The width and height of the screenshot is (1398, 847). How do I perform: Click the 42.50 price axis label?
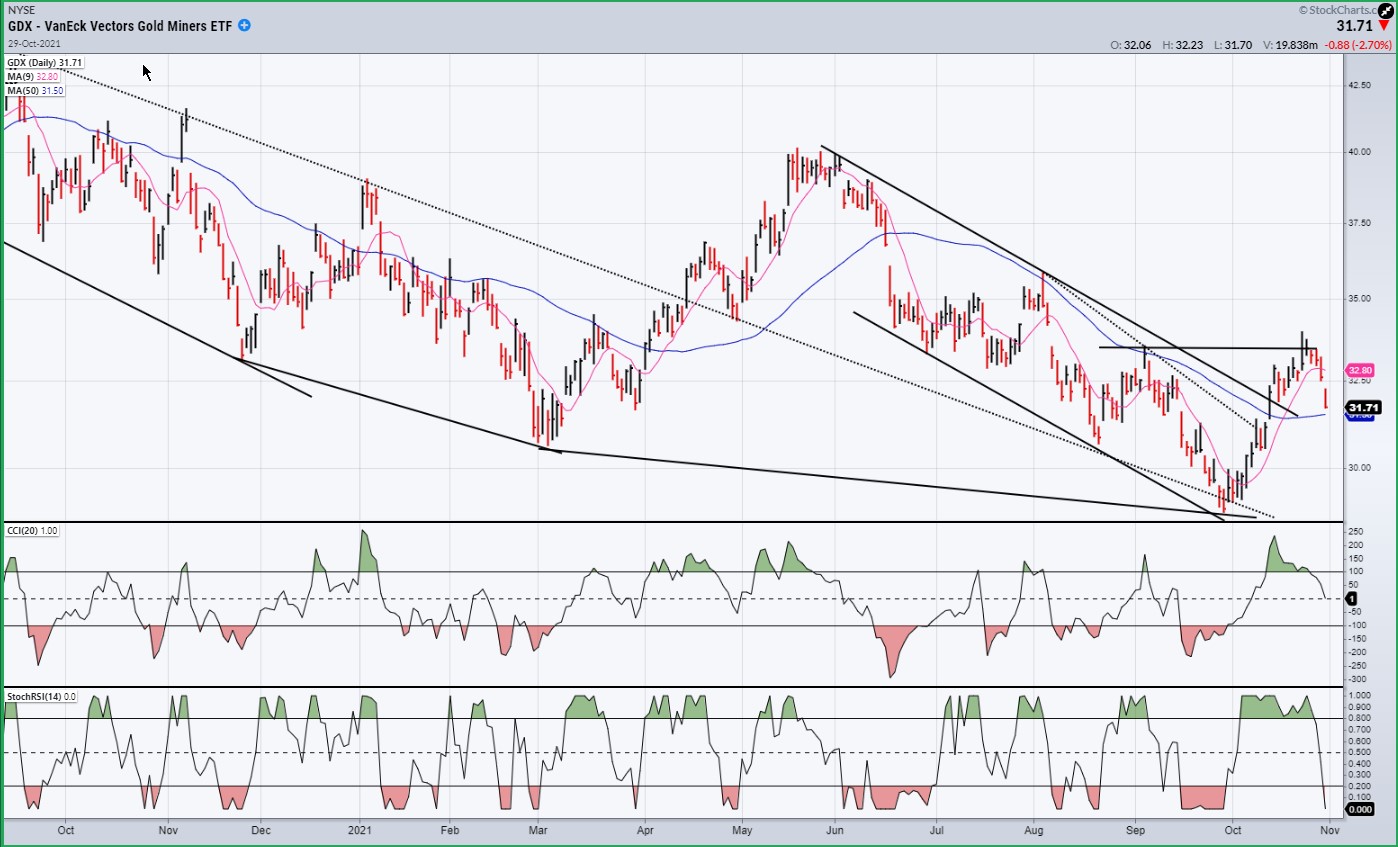[1362, 86]
